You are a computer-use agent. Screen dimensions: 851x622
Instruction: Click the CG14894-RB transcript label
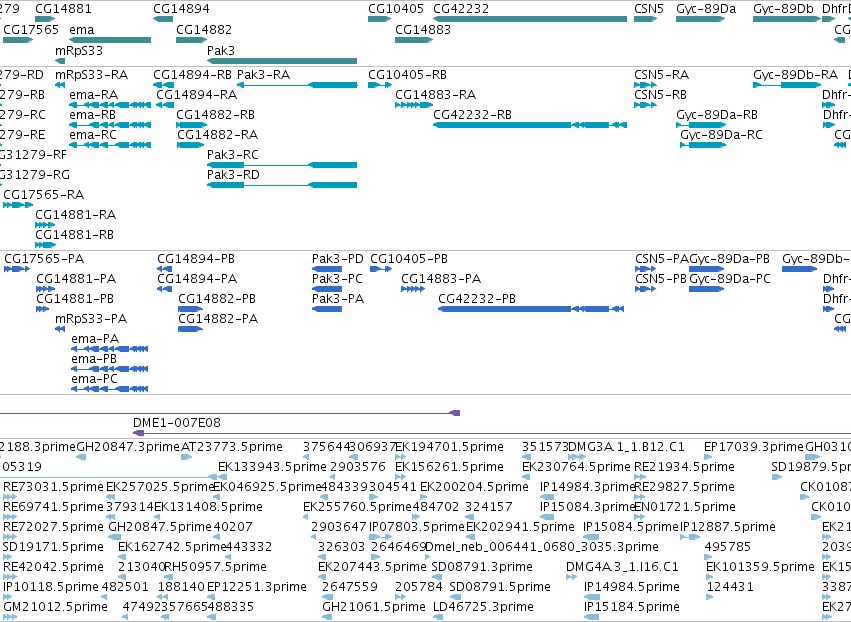tap(192, 74)
